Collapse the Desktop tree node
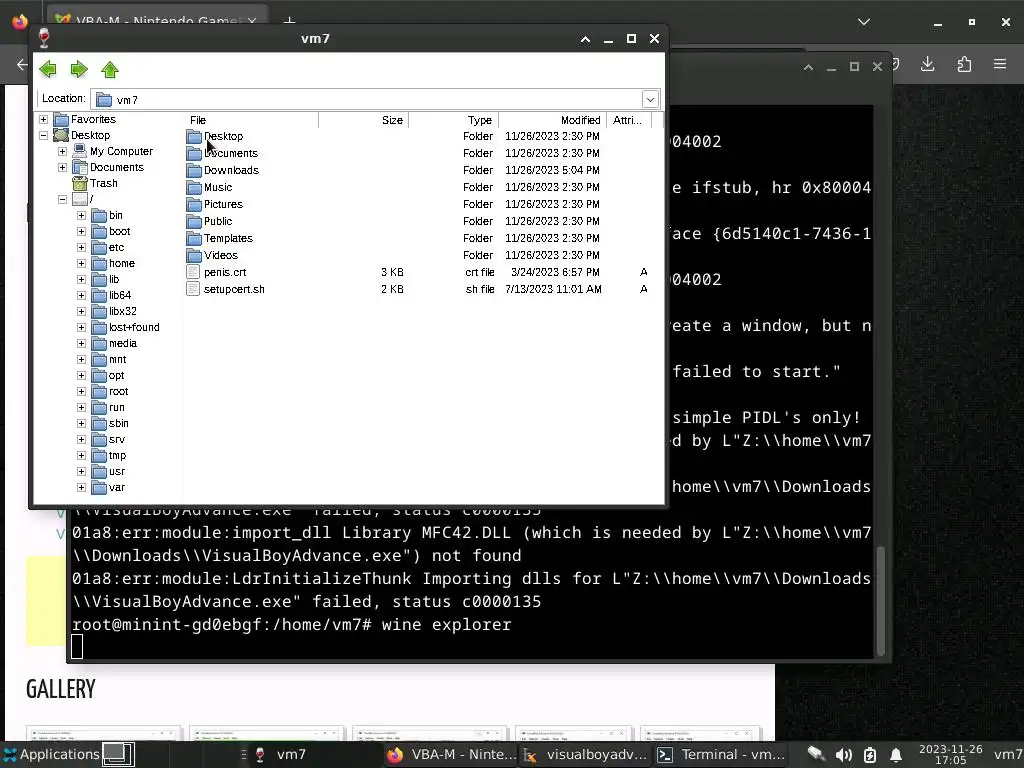 [x=43, y=135]
